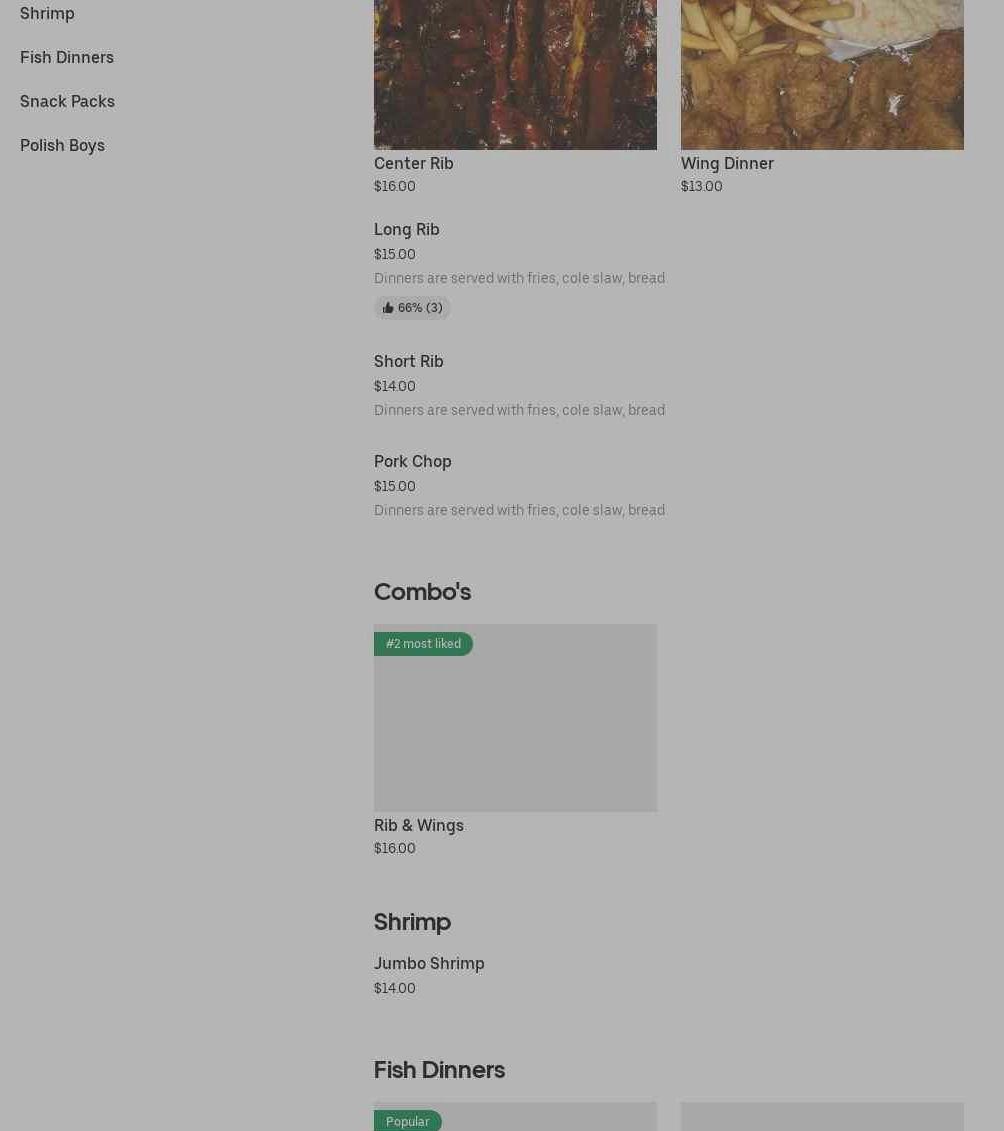The width and height of the screenshot is (1004, 1131).
Task: Open Shrimp category in sidebar
Action: [x=47, y=13]
